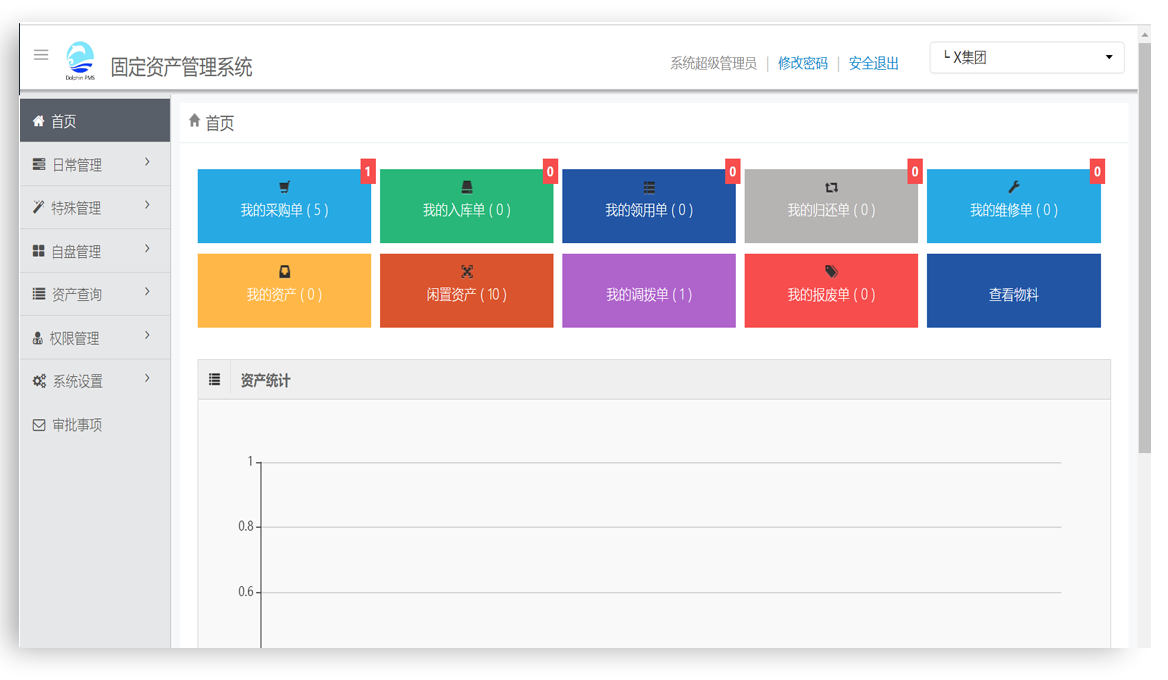Click the 修改密码 link

point(802,63)
